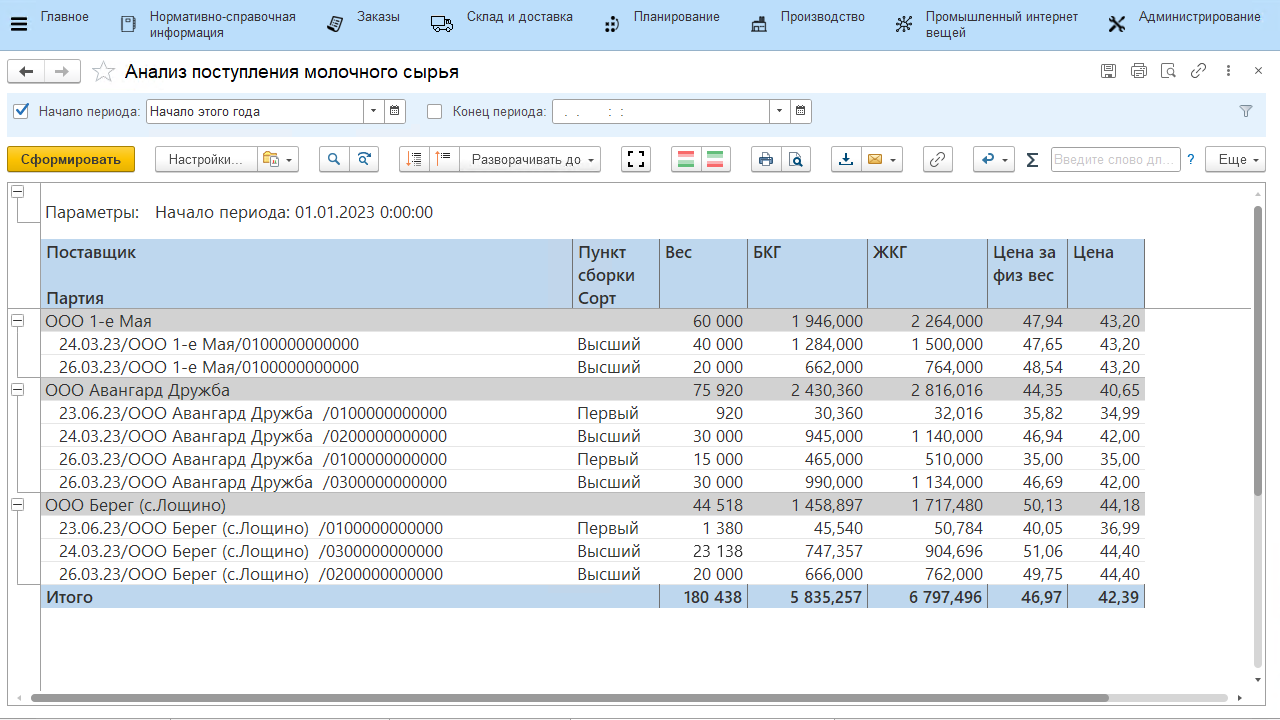The image size is (1280, 720).
Task: Open the Настройки... report settings
Action: (x=205, y=159)
